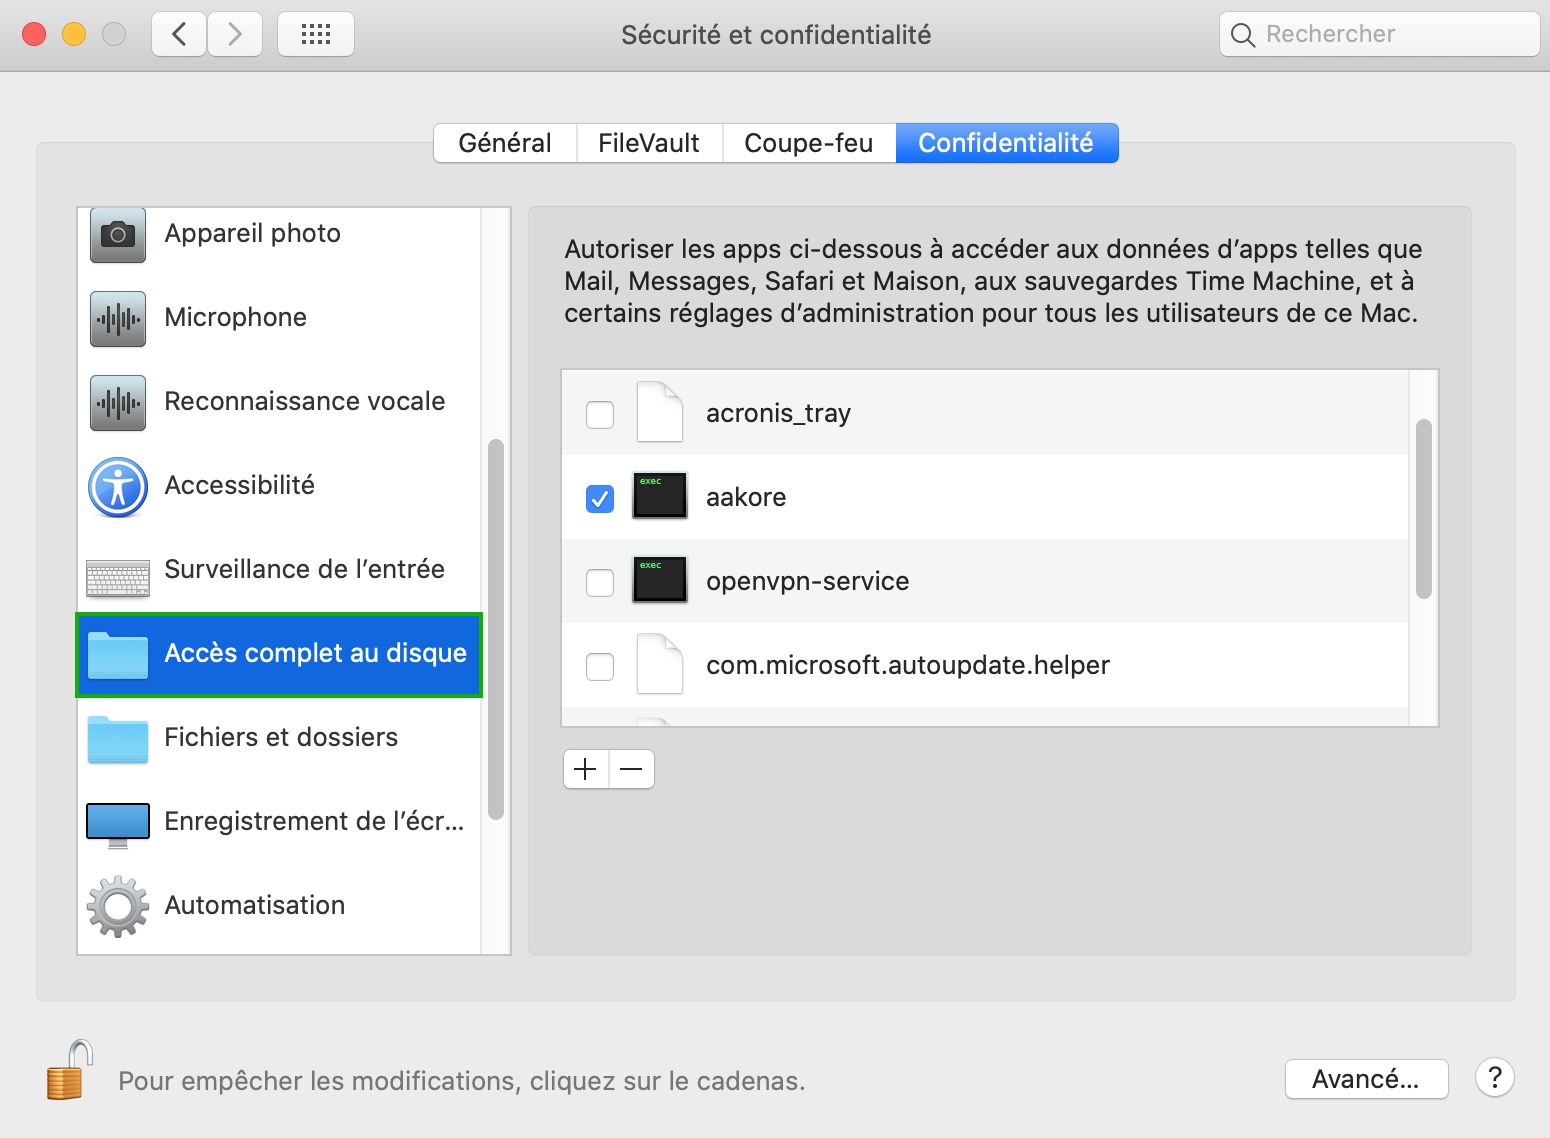Viewport: 1550px width, 1138px height.
Task: Click the Fichiers et dossiers folder icon
Action: pos(118,739)
